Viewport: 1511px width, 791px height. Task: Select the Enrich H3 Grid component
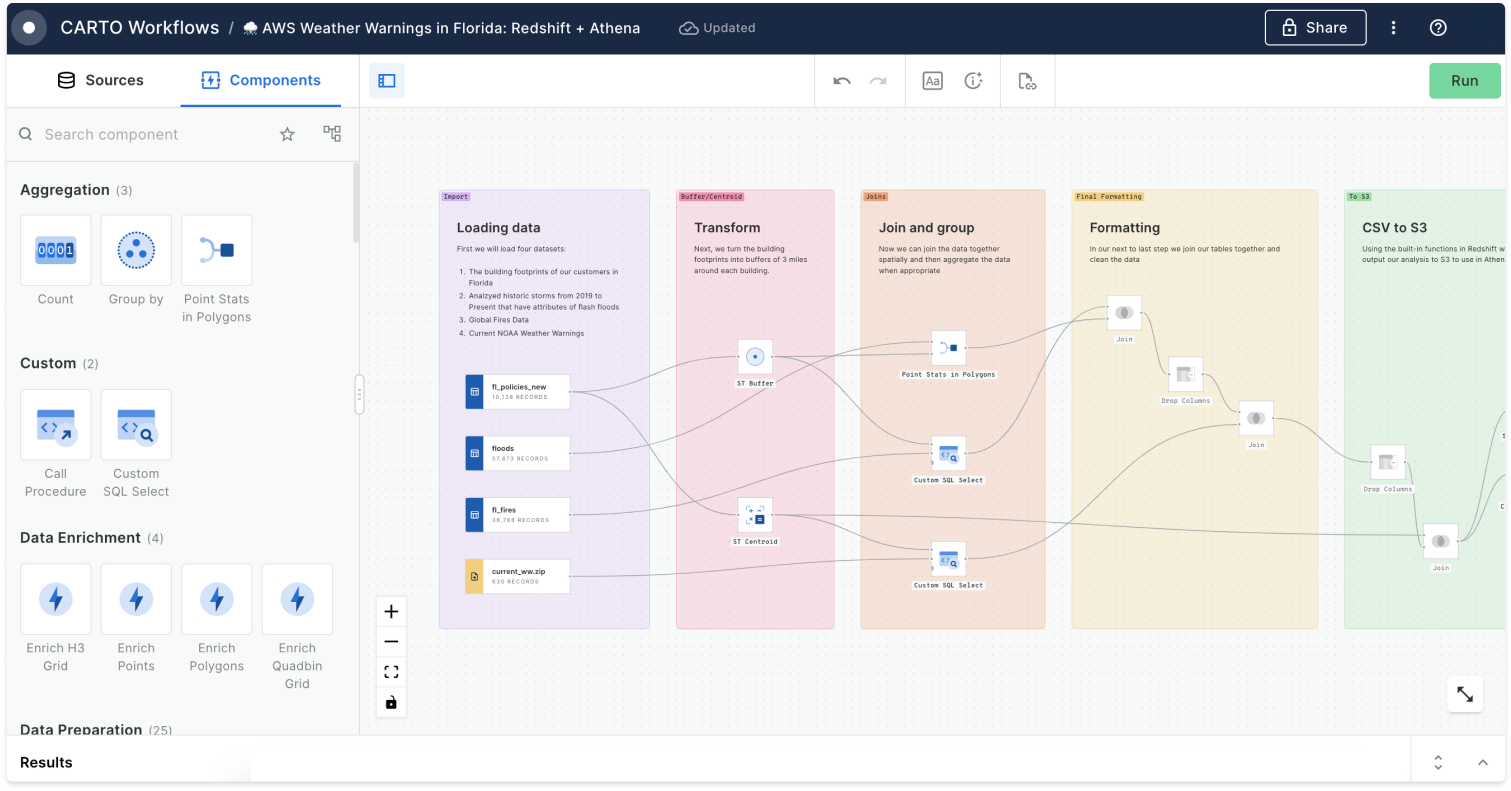coord(56,599)
